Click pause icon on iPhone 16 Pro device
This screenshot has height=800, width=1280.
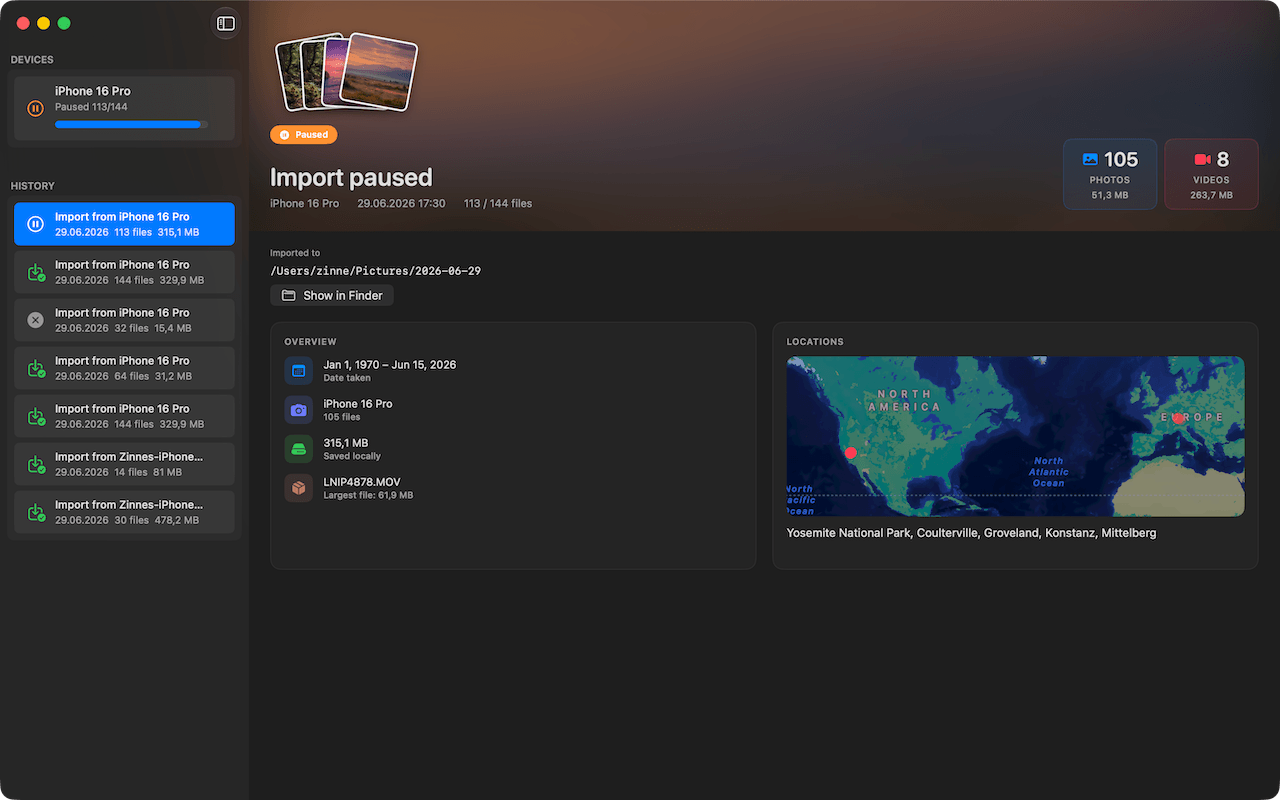pos(35,108)
